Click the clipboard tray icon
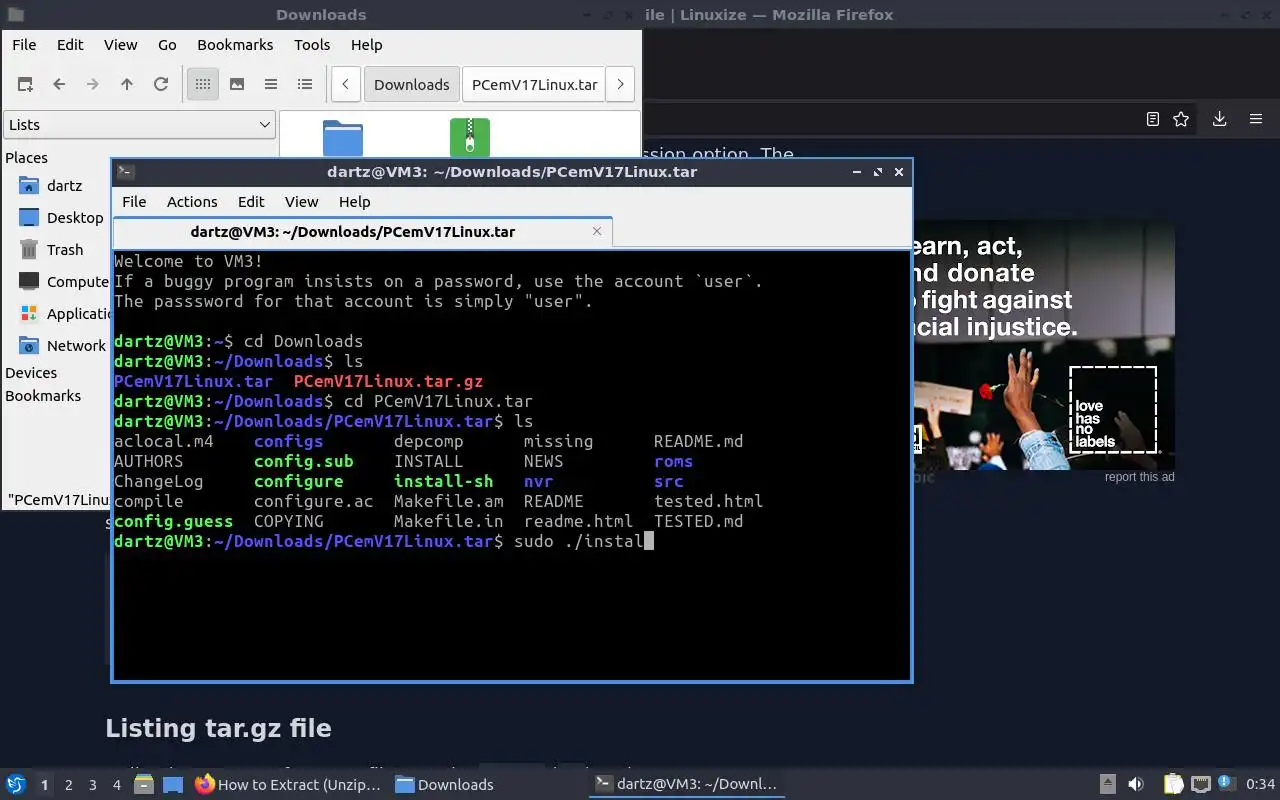The width and height of the screenshot is (1280, 800). 1174,785
